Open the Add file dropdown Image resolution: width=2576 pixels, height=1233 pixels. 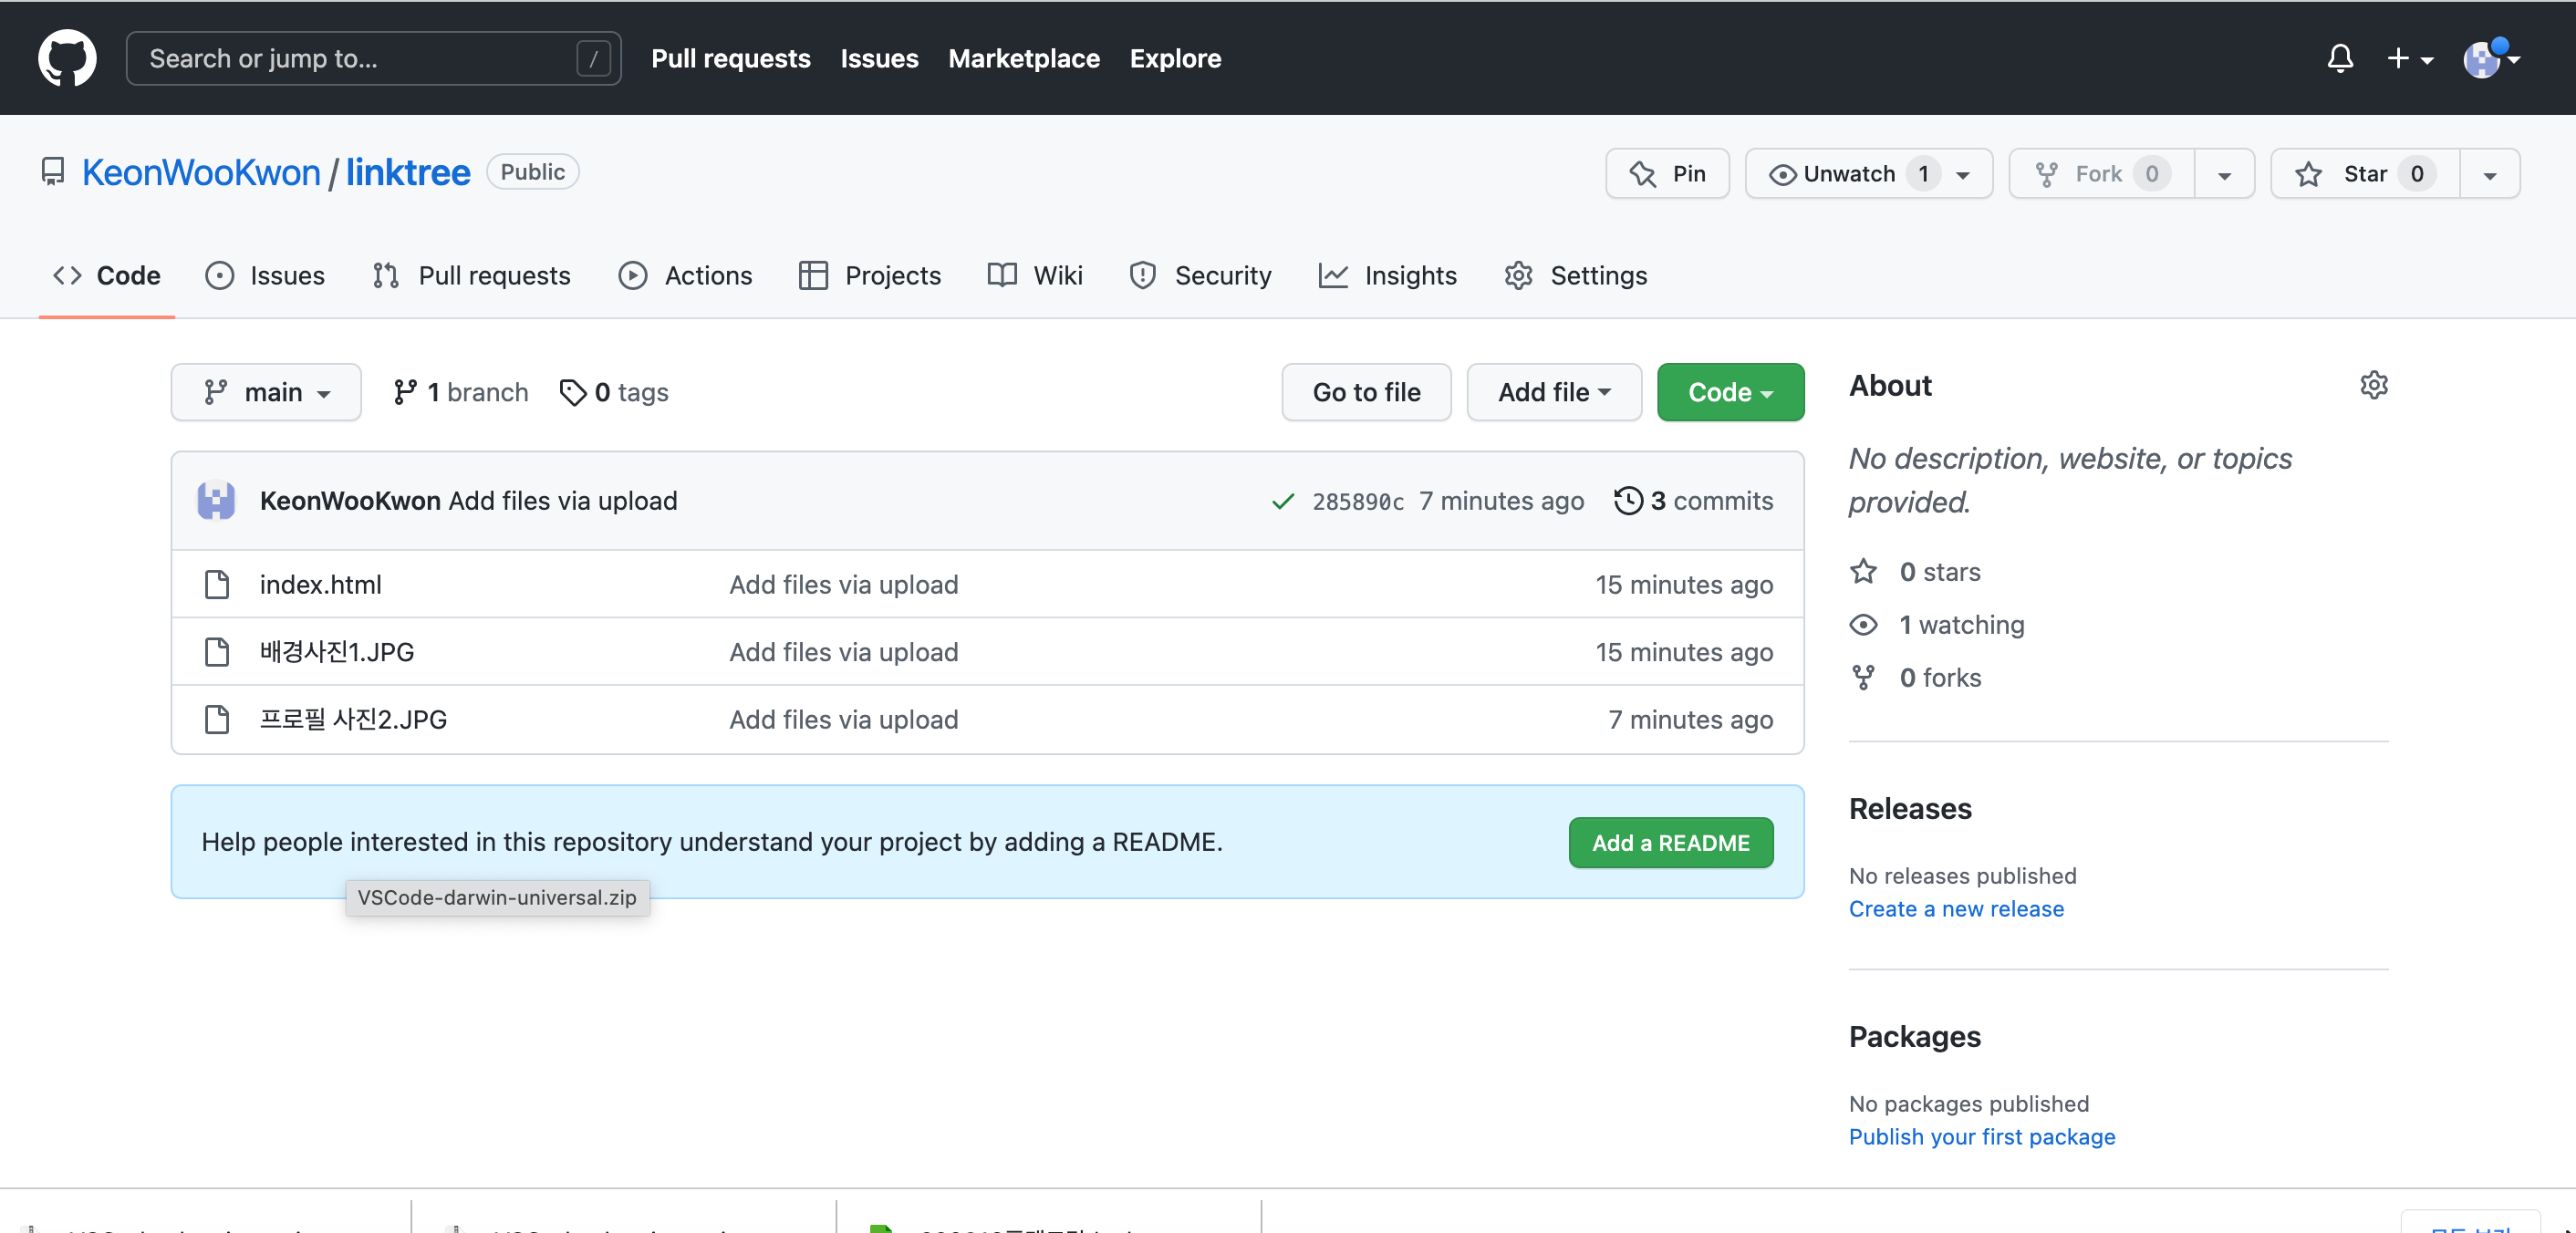point(1554,392)
